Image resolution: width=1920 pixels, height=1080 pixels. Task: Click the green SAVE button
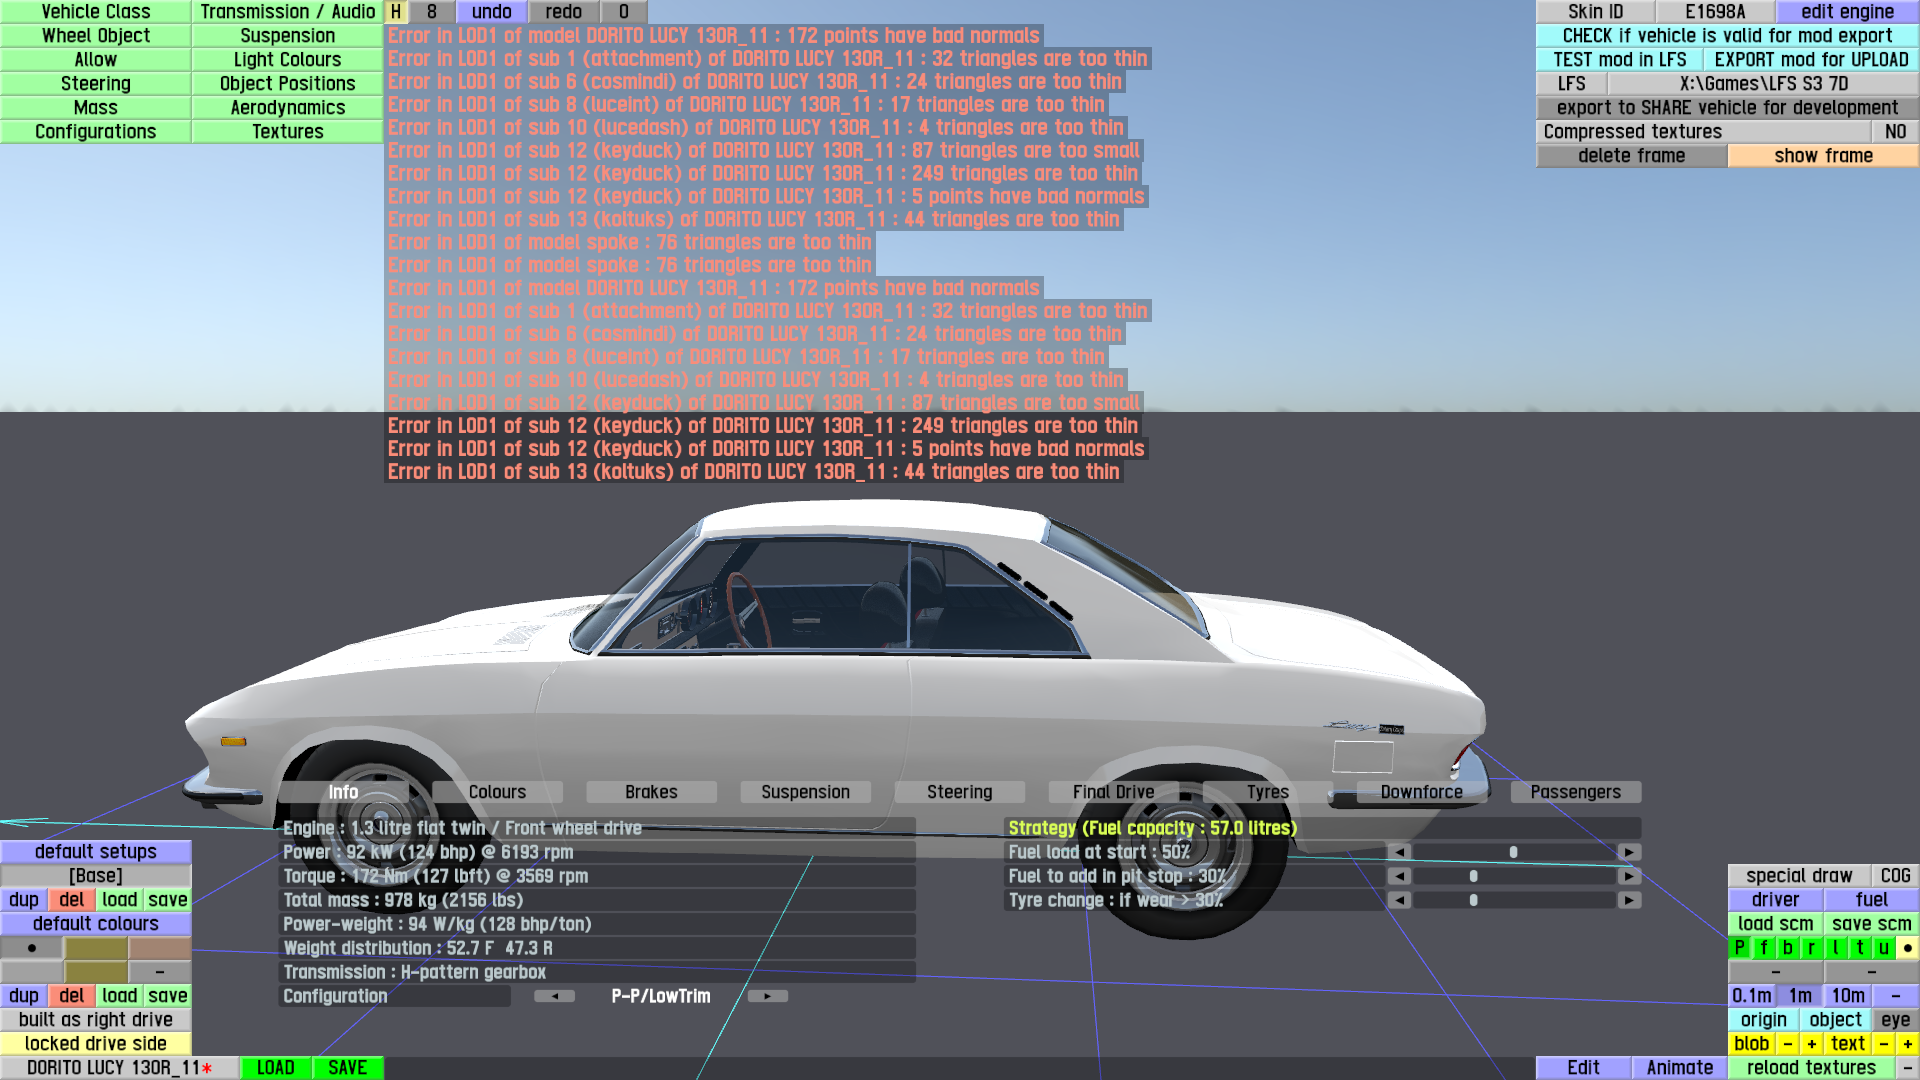347,1068
